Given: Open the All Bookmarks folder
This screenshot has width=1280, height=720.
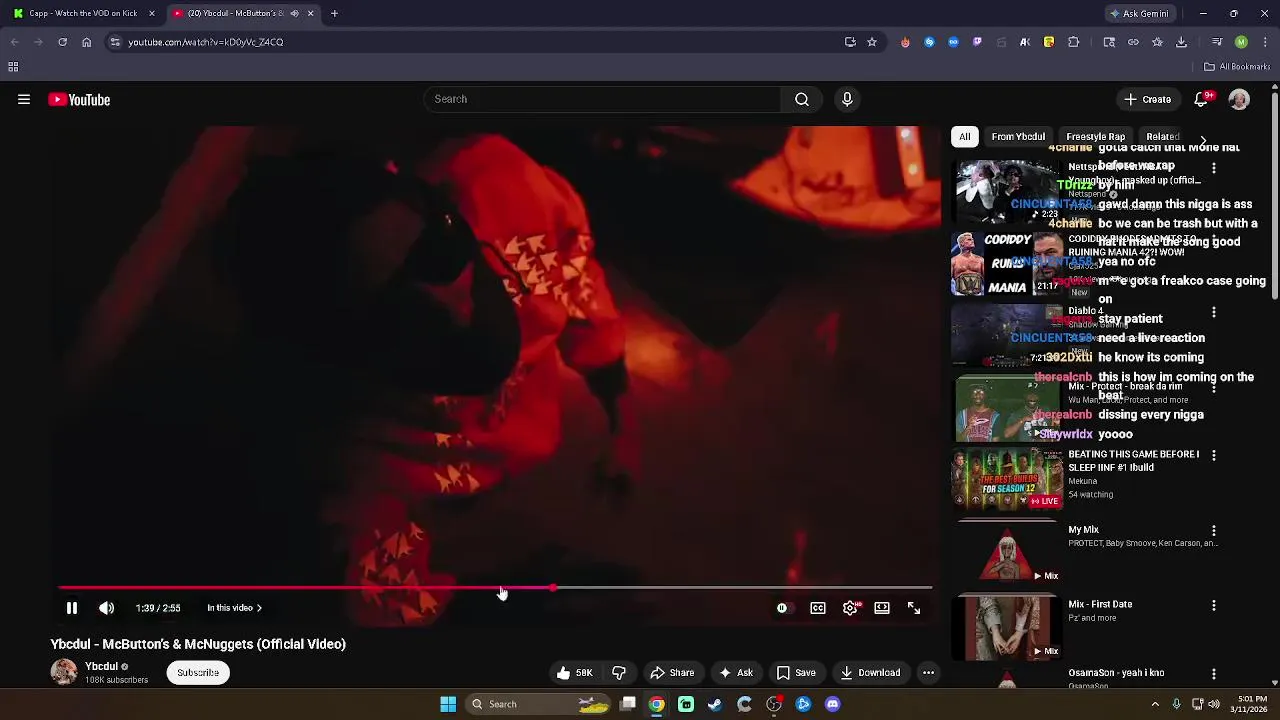Looking at the screenshot, I should click(x=1237, y=67).
